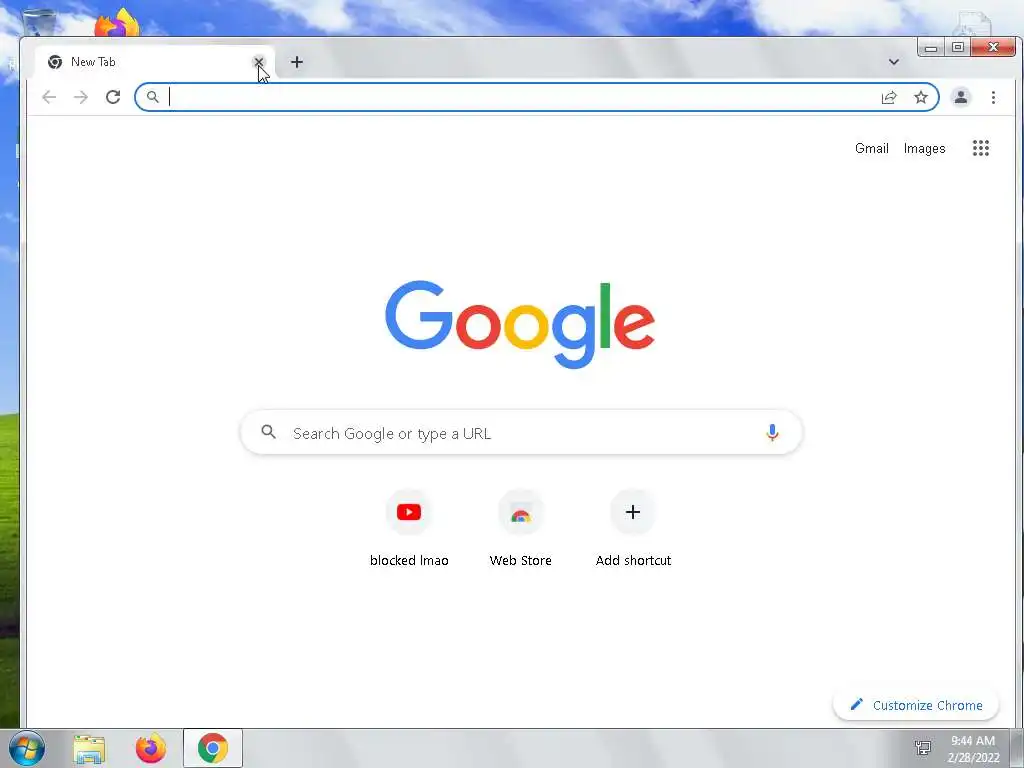Open the Google apps grid
This screenshot has width=1024, height=768.
(981, 148)
